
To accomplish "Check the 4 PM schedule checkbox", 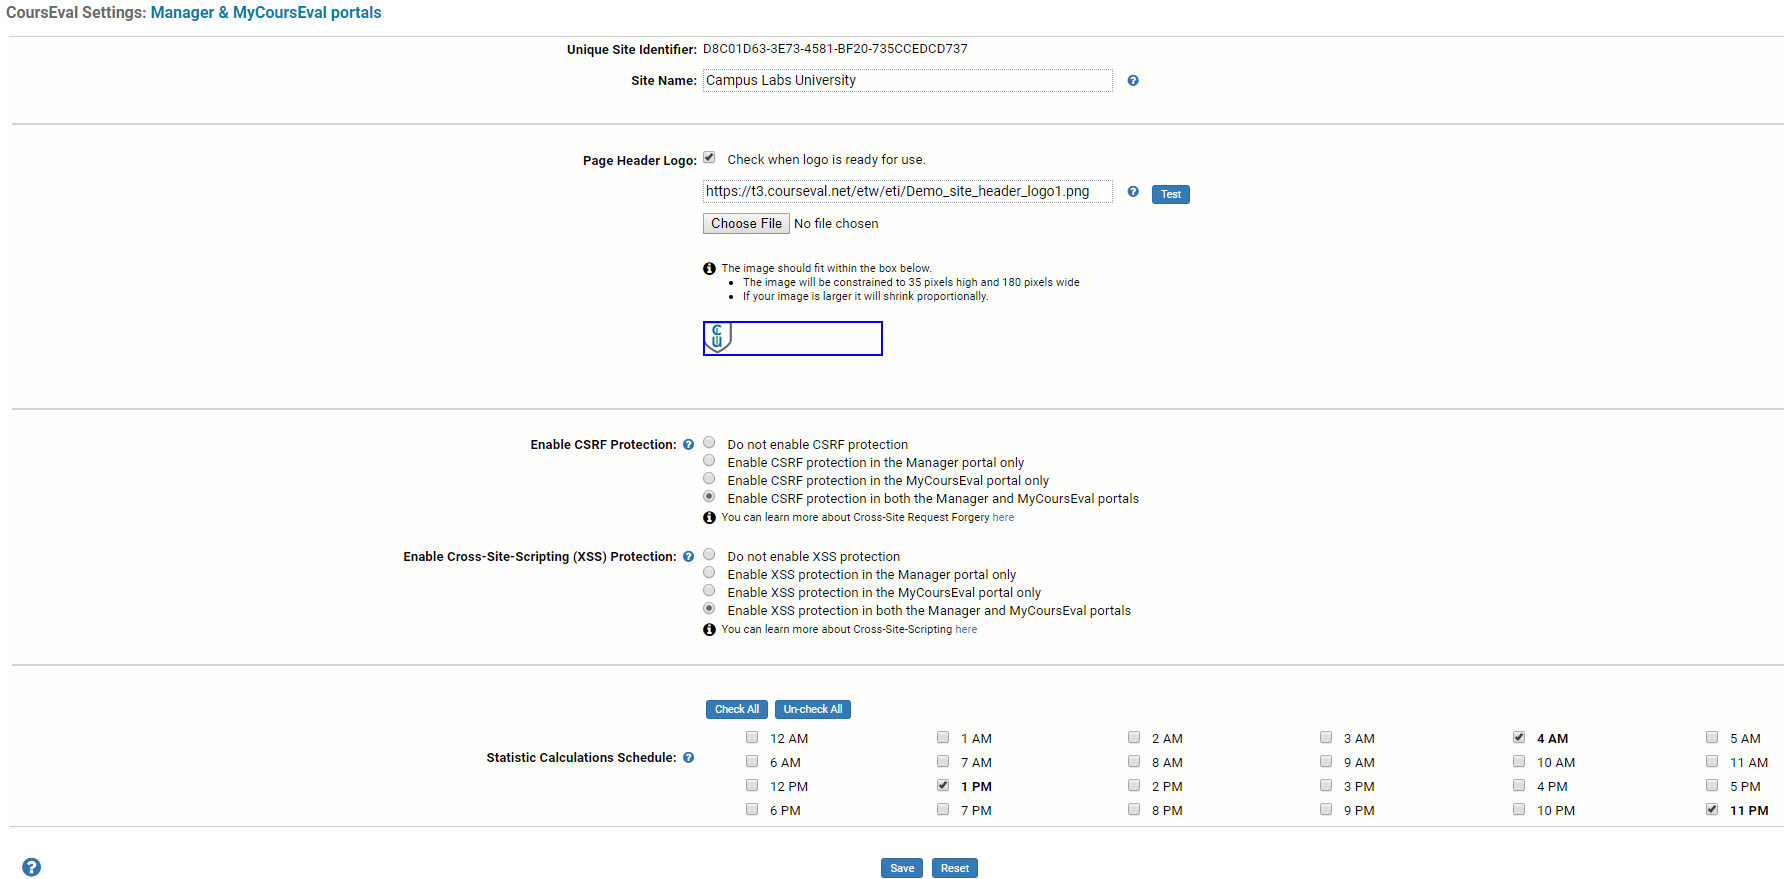I will (x=1519, y=786).
